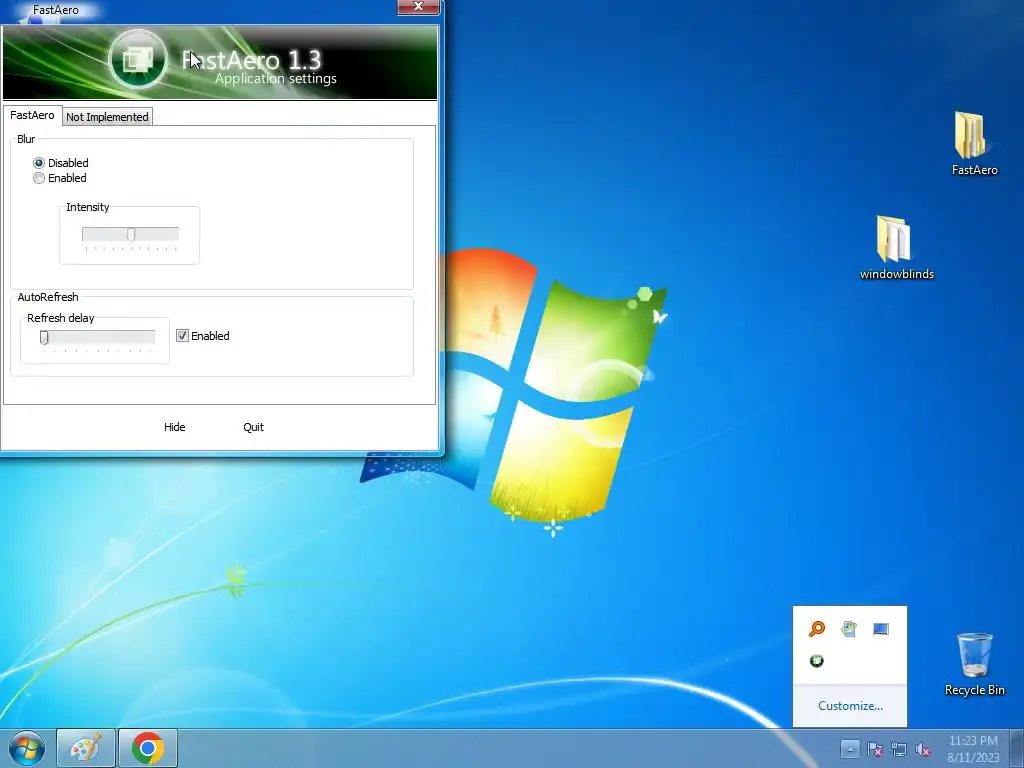Viewport: 1024px width, 768px height.
Task: Click the blur Intensity slider thumb
Action: pyautogui.click(x=131, y=234)
